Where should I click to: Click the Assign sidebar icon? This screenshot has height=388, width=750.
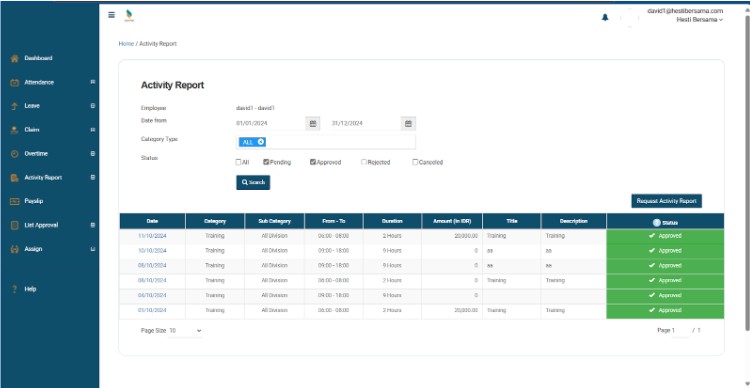point(15,249)
